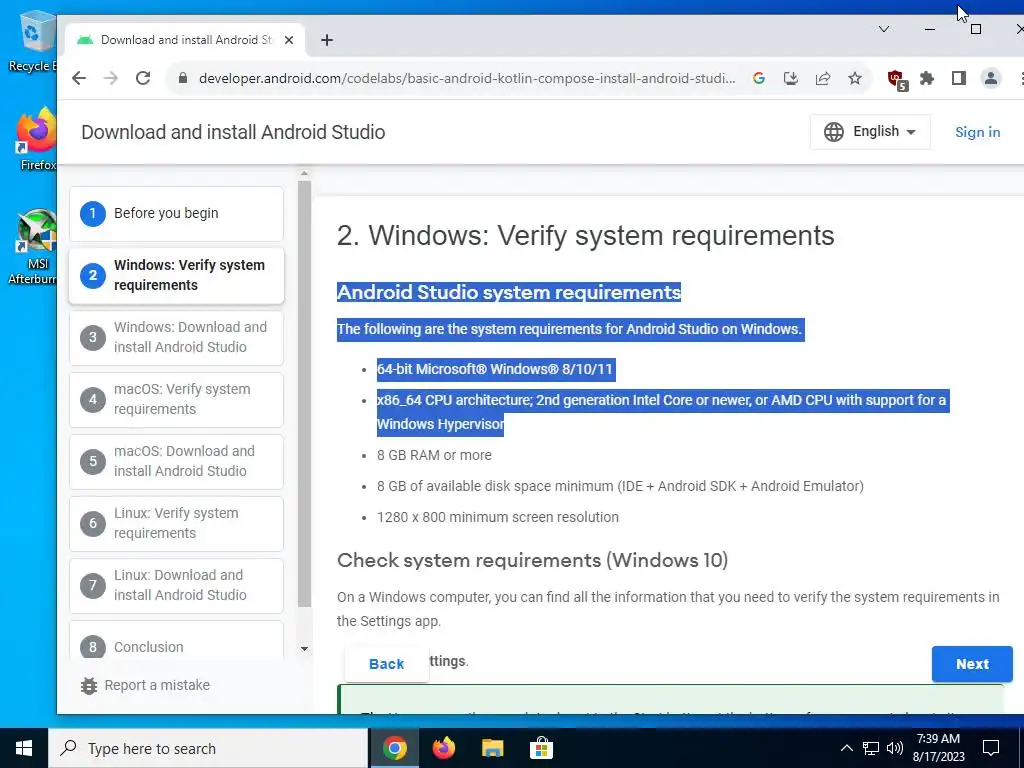Image resolution: width=1024 pixels, height=768 pixels.
Task: Select the MSI Afterburner desktop shortcut
Action: click(34, 248)
